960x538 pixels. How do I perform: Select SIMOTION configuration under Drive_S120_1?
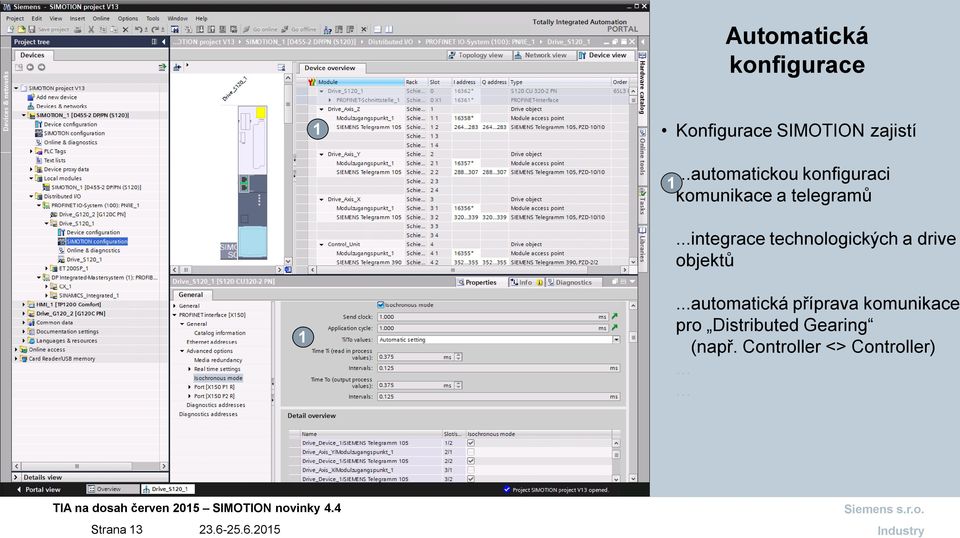click(x=97, y=241)
